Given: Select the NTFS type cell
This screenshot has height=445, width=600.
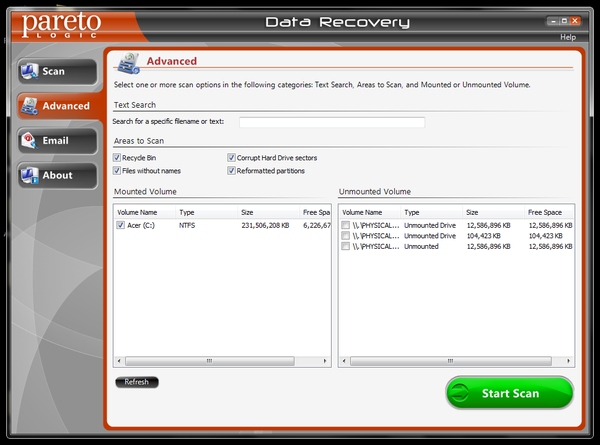Looking at the screenshot, I should 187,225.
